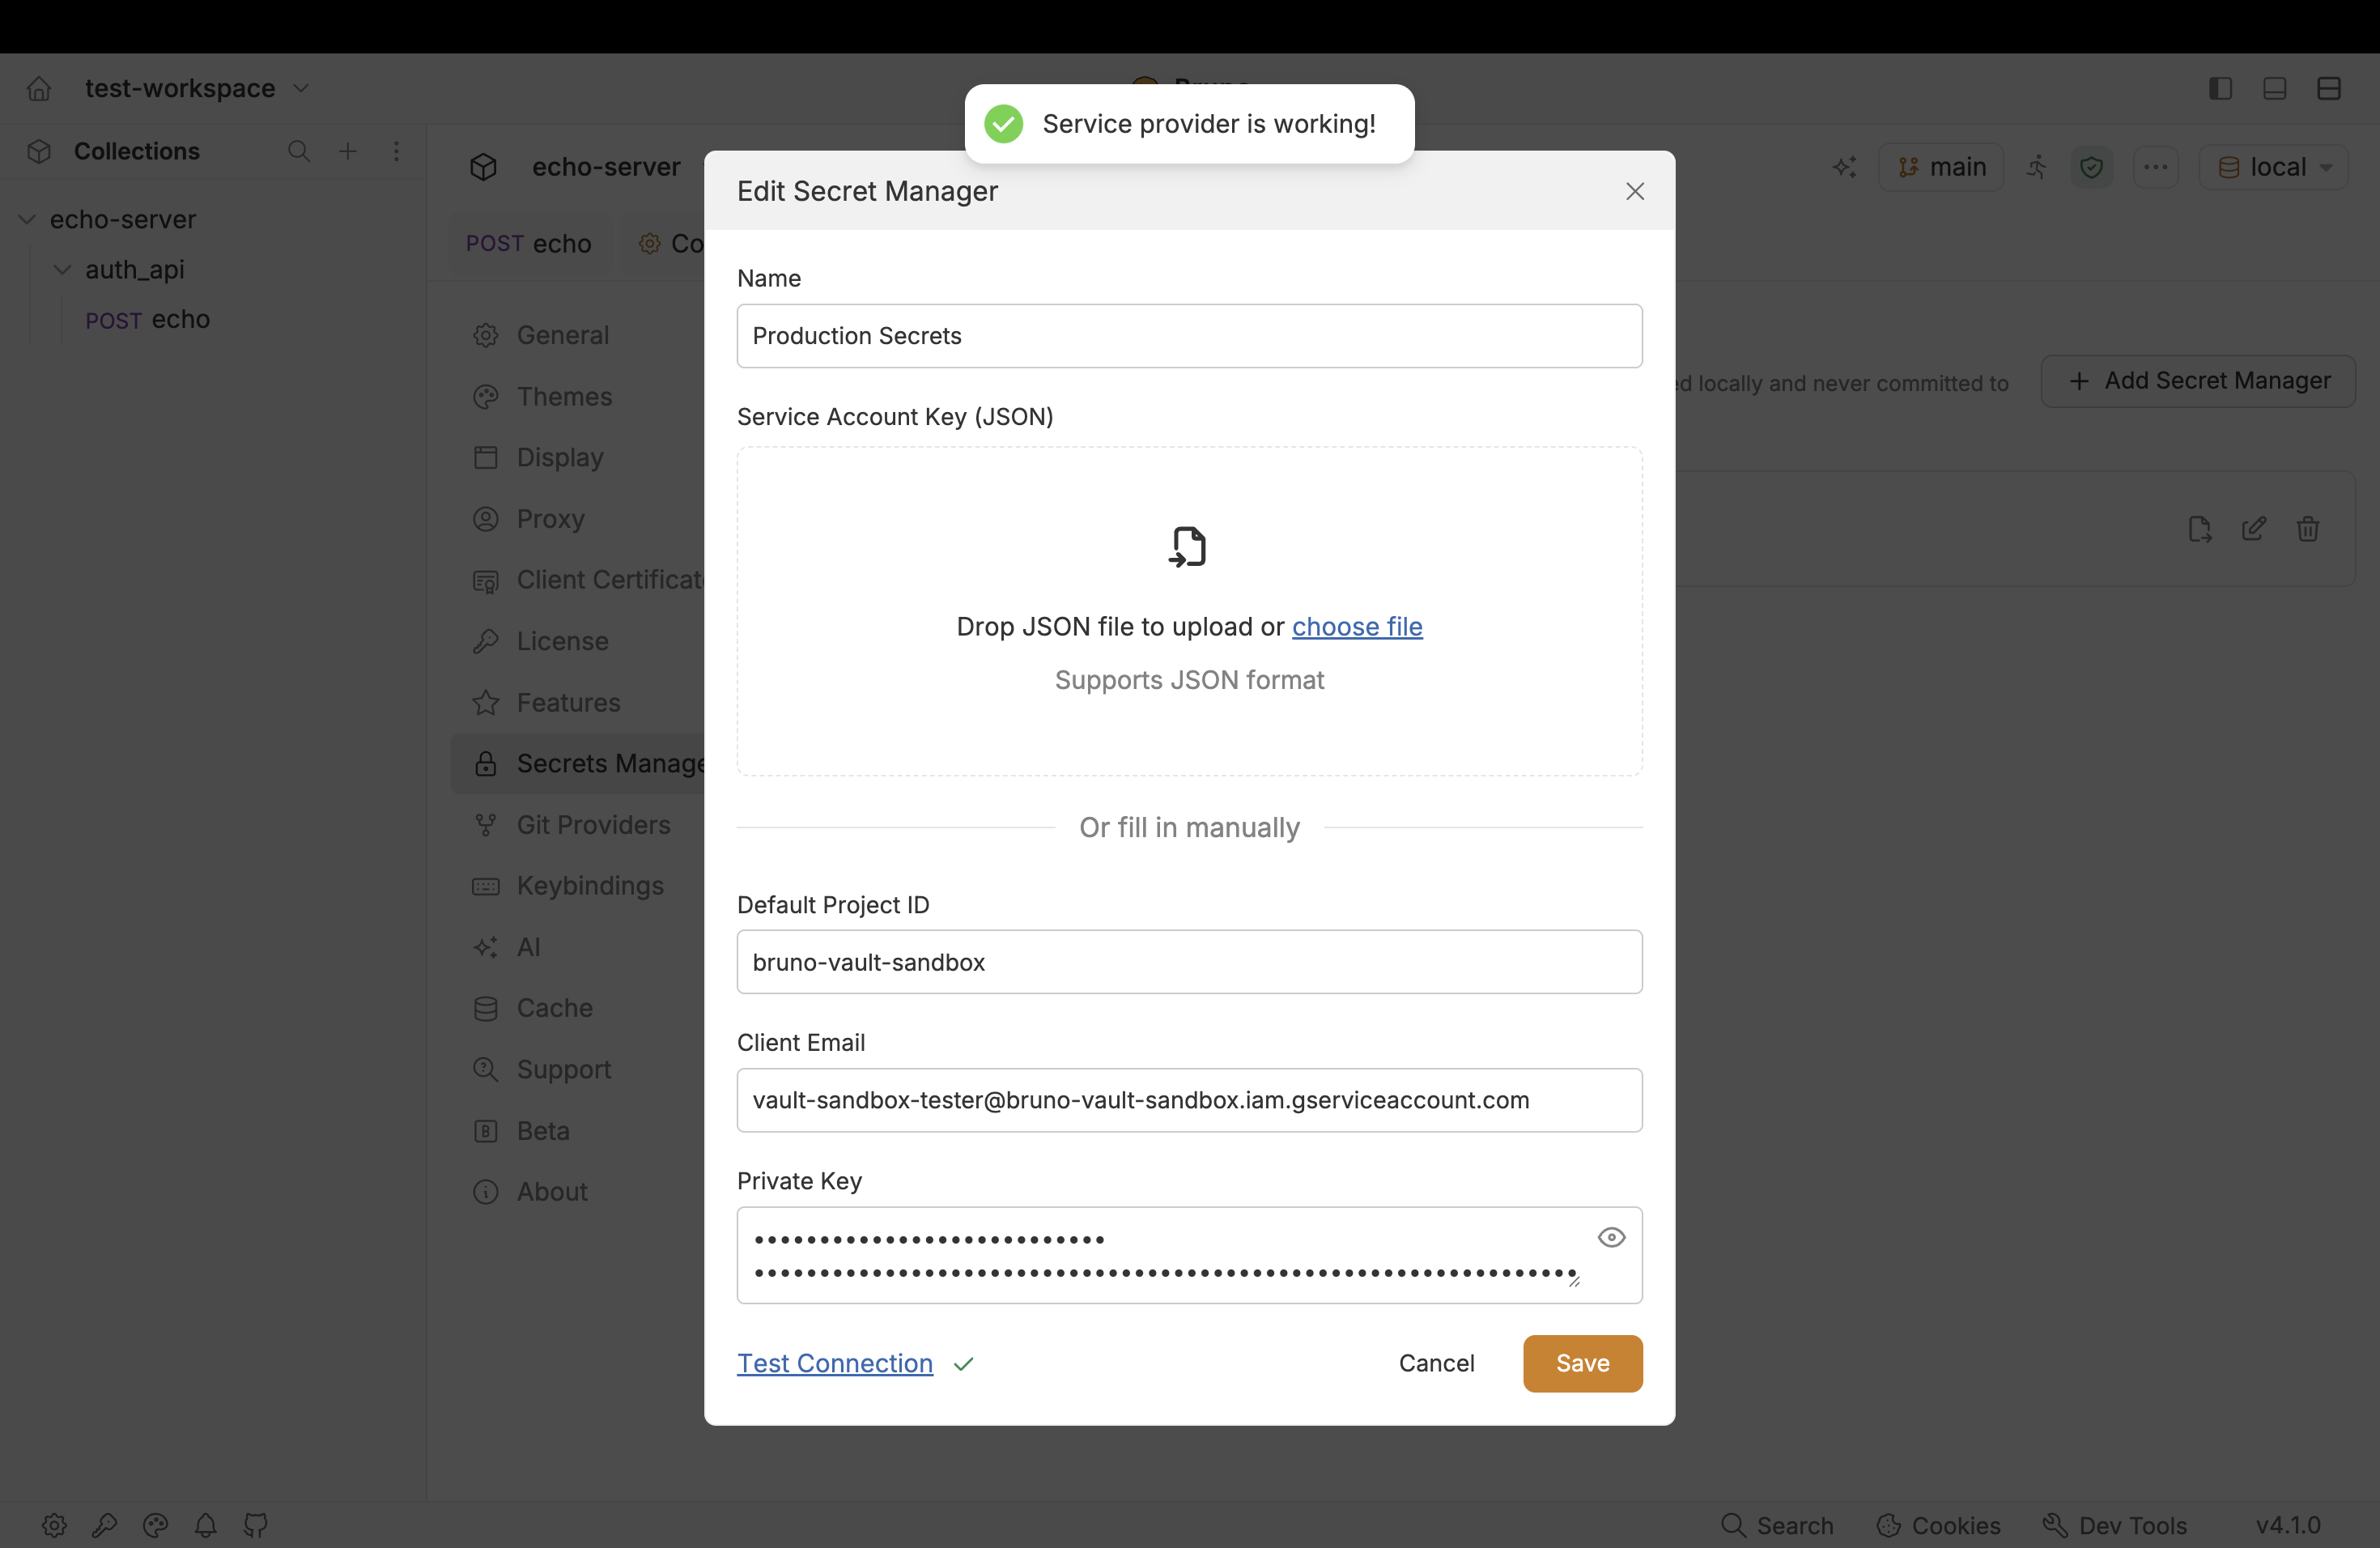Click the choose file link
2380x1548 pixels.
(1357, 626)
